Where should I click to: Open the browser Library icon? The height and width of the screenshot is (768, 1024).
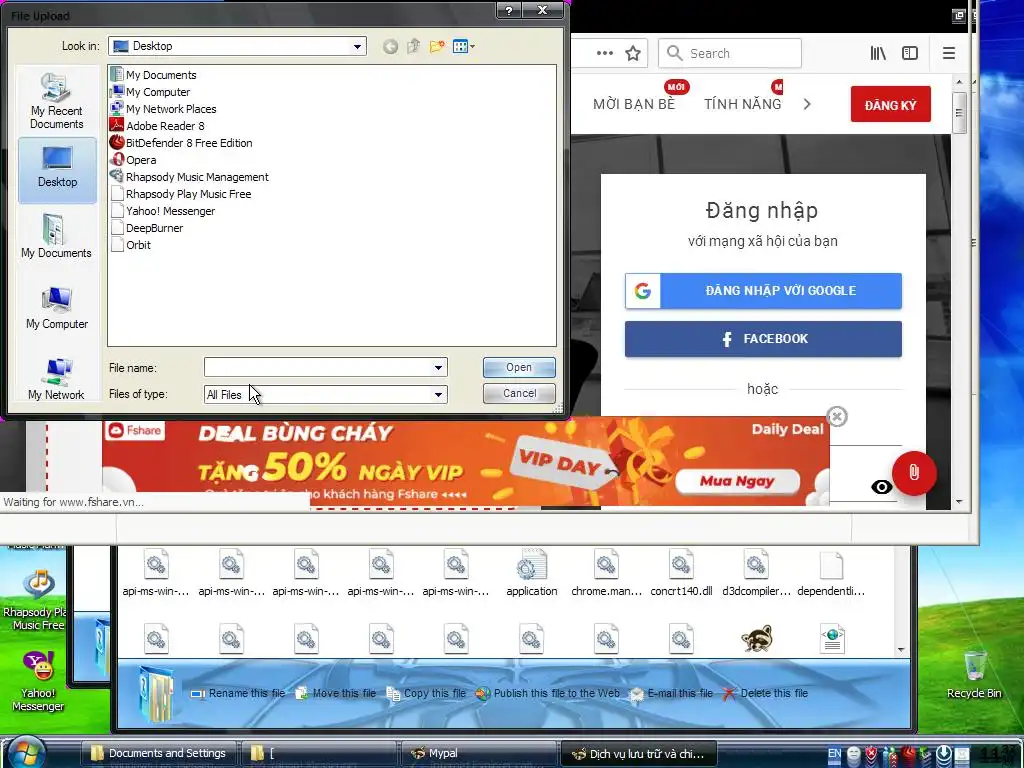pyautogui.click(x=878, y=54)
